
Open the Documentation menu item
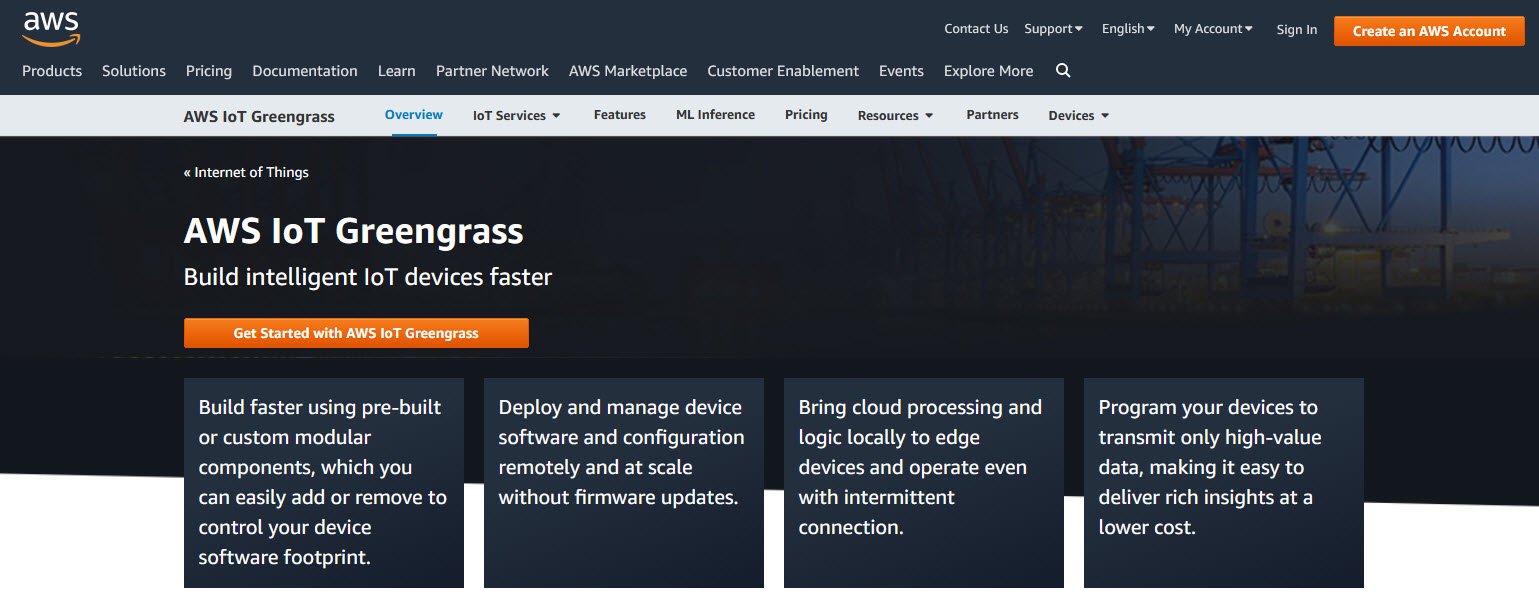[x=305, y=71]
